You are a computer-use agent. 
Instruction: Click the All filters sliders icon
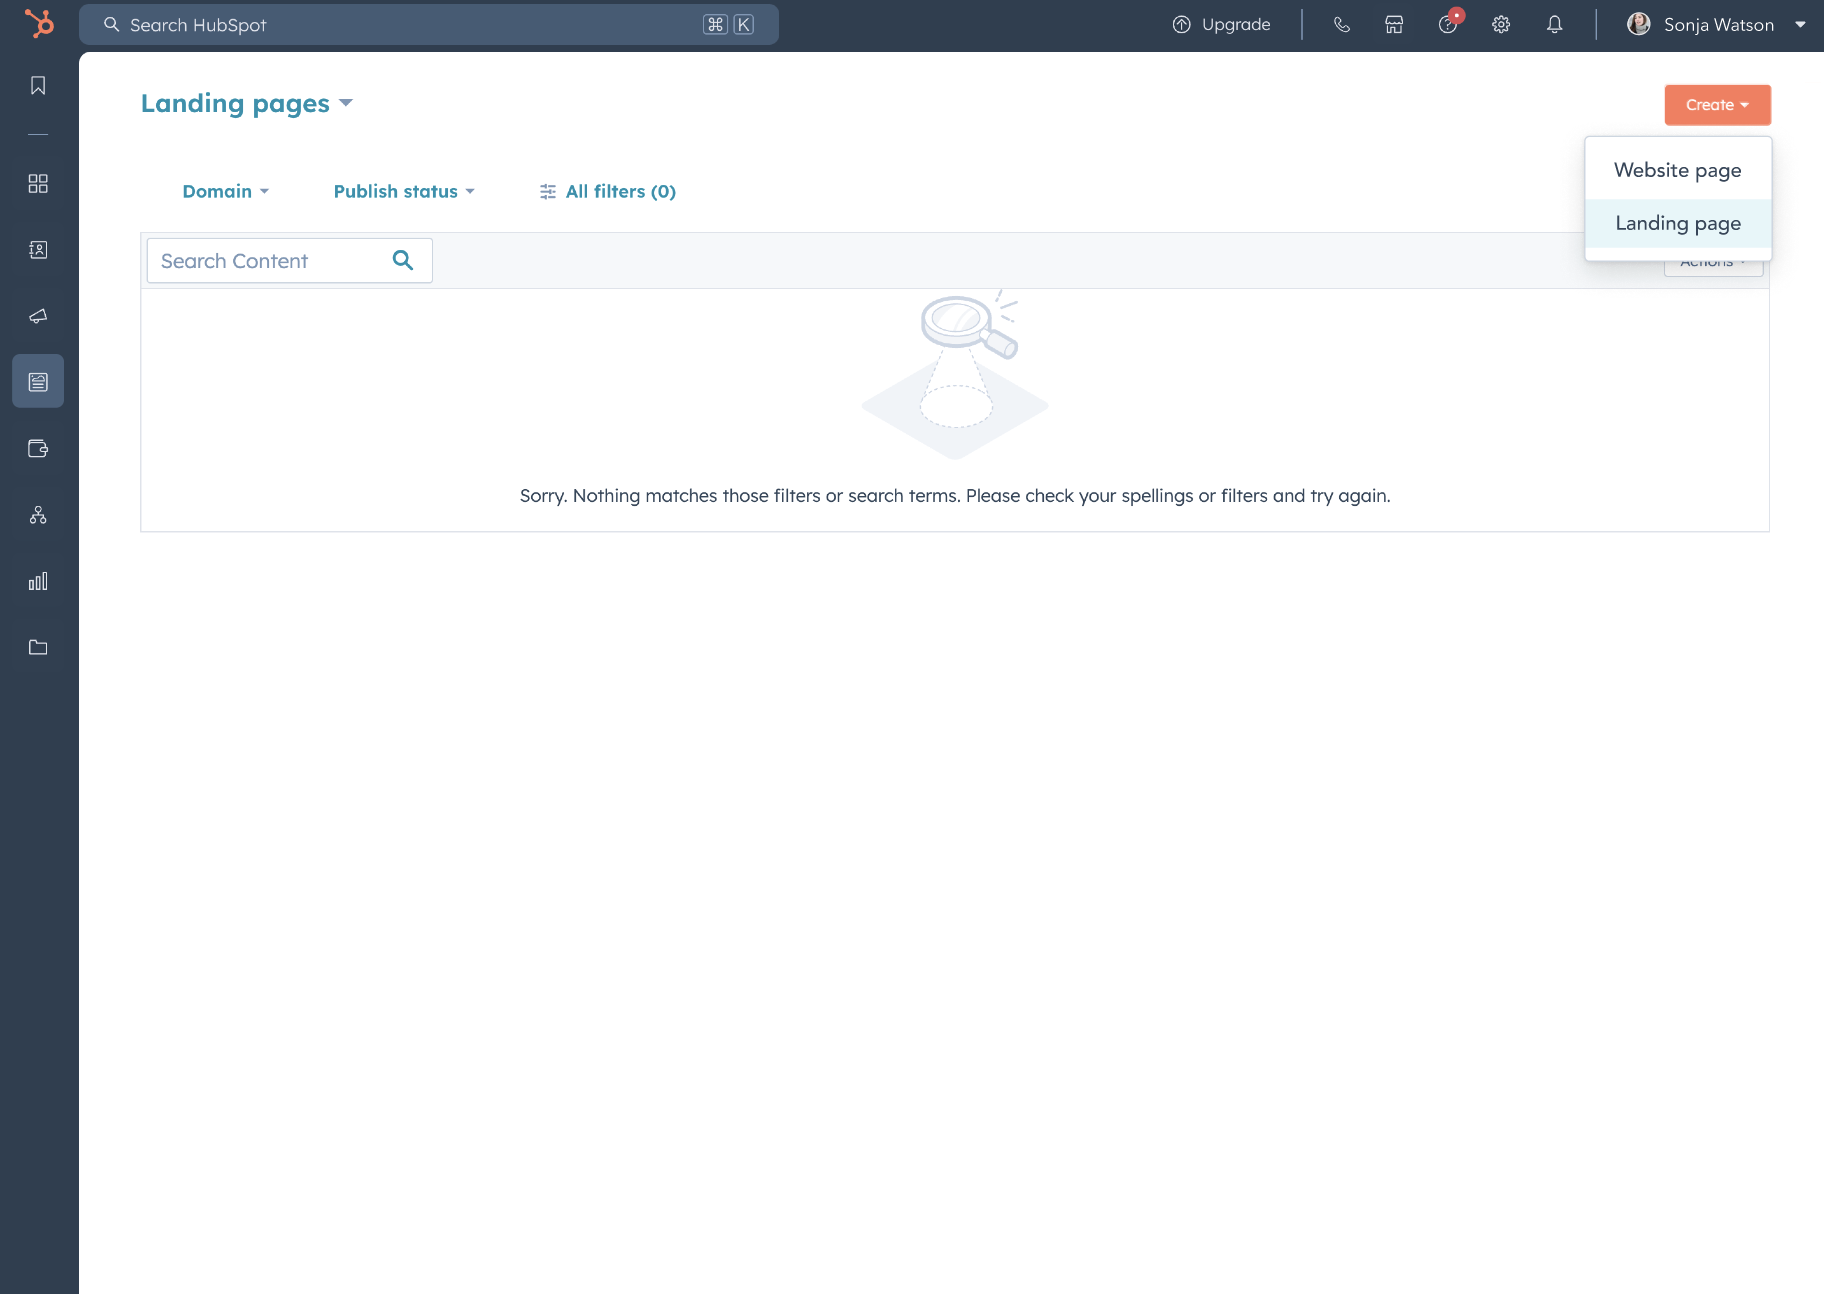pos(548,192)
